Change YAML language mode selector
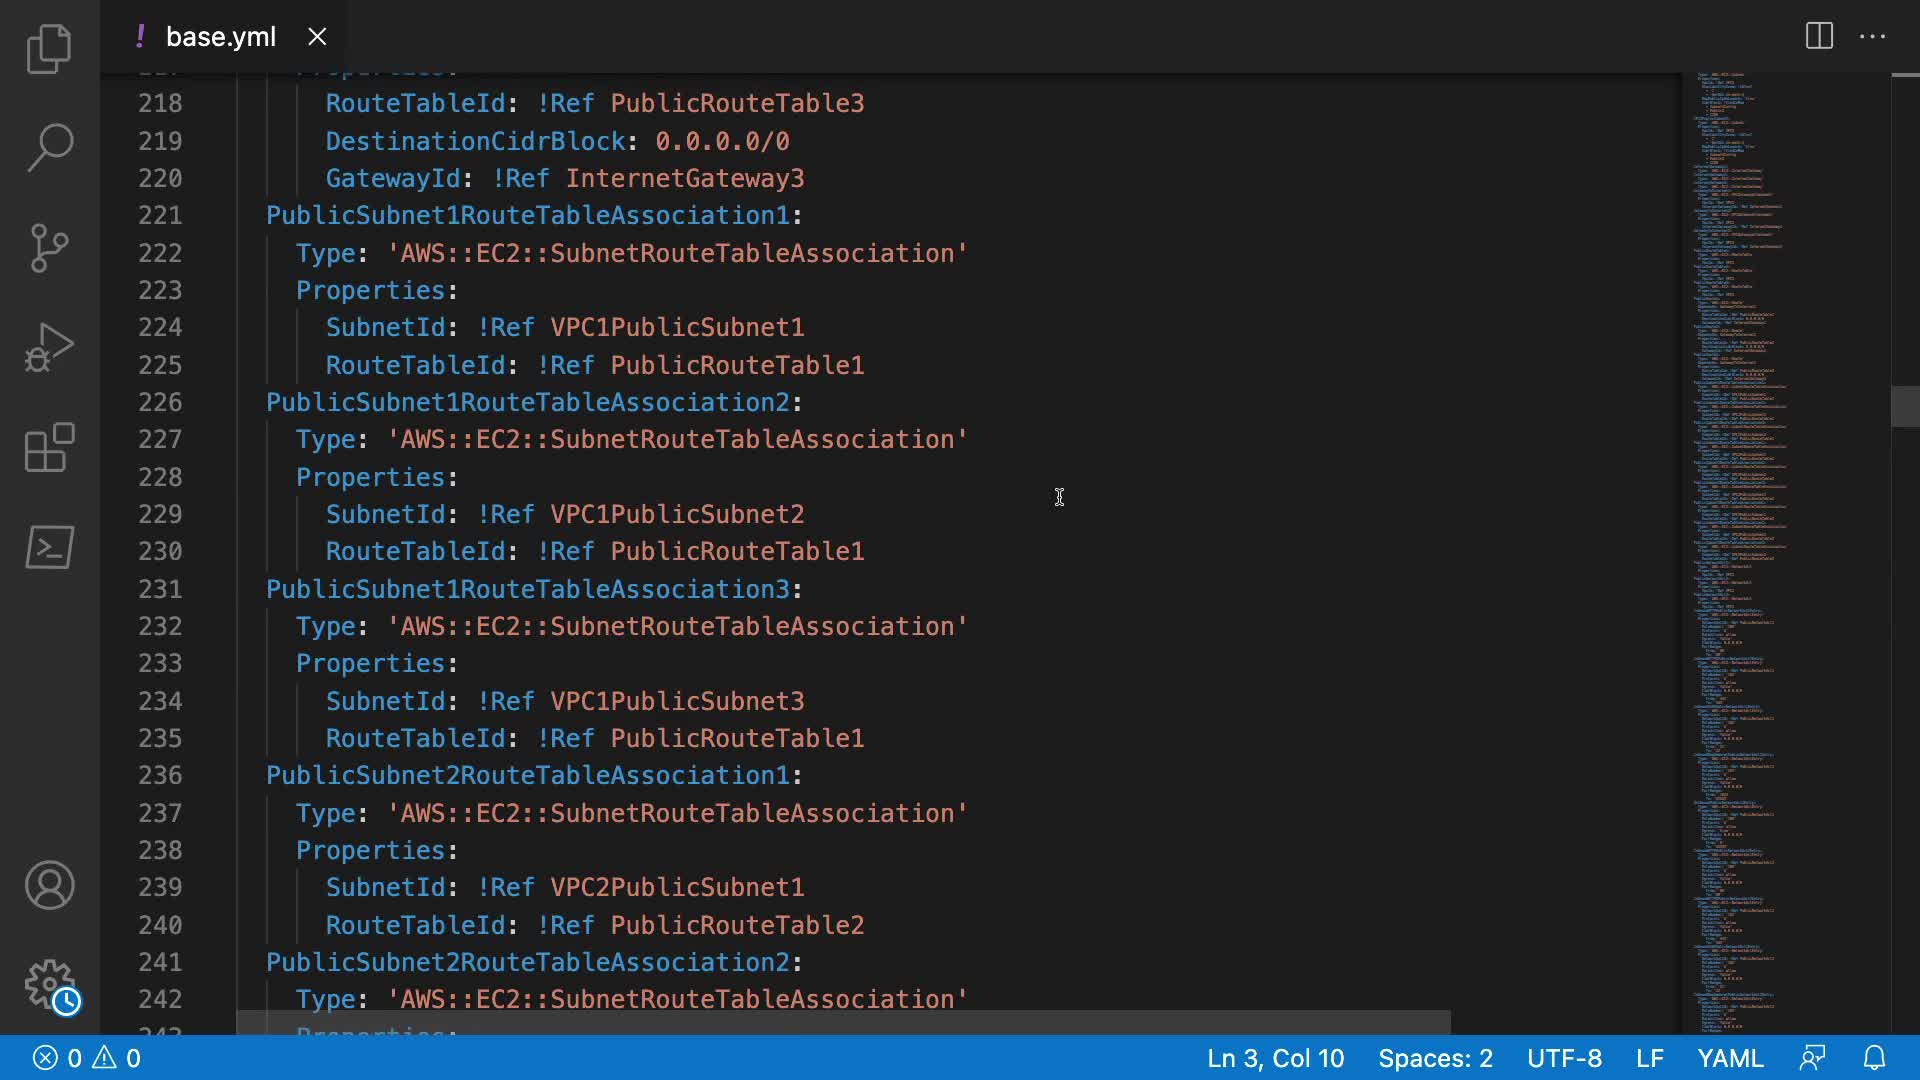The image size is (1920, 1080). point(1730,1058)
